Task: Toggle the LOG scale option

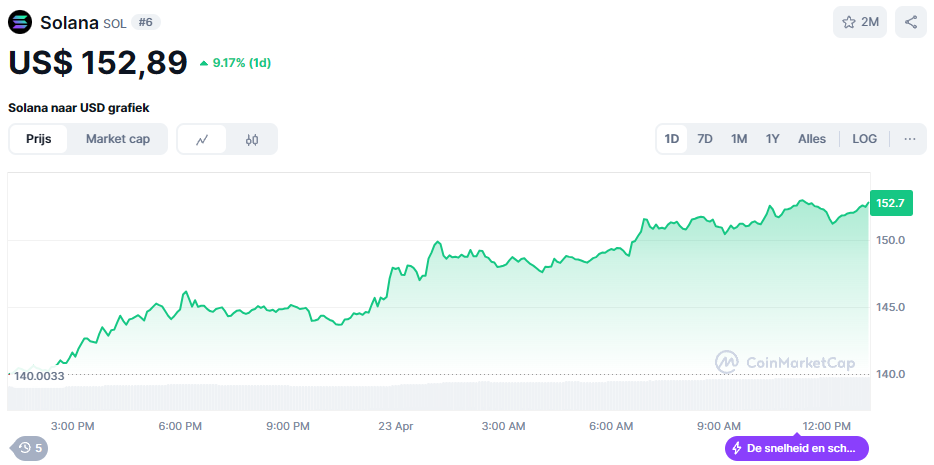Action: (864, 139)
